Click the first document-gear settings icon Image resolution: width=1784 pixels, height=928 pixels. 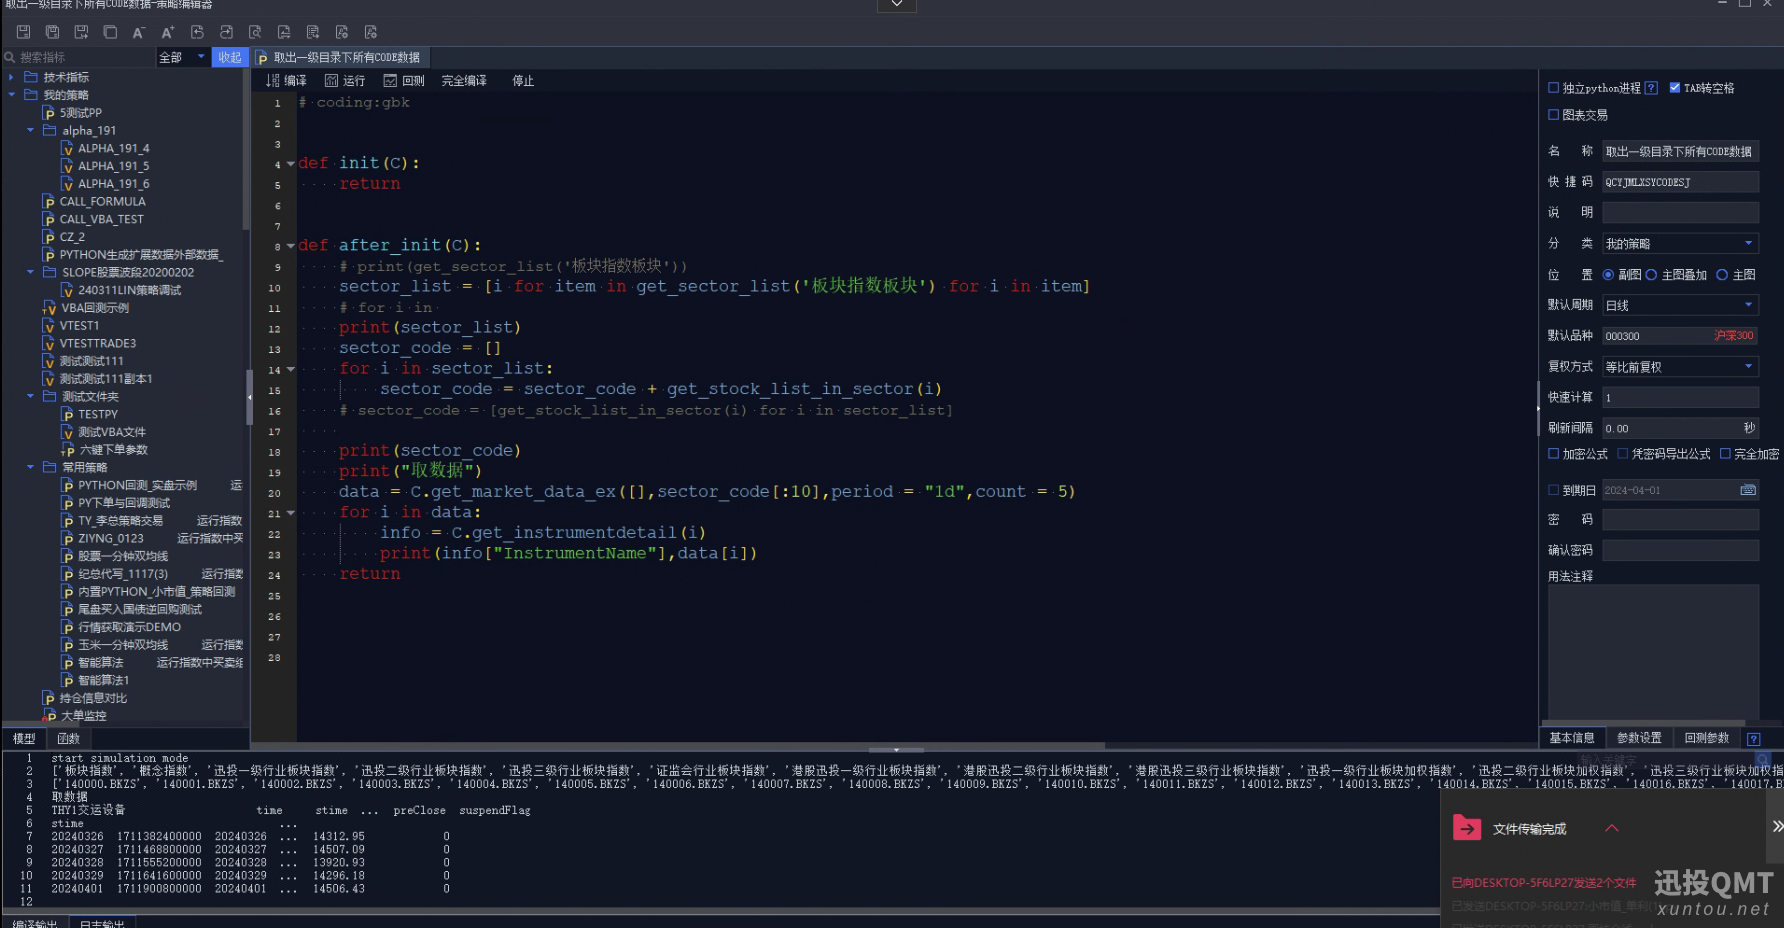click(x=342, y=32)
